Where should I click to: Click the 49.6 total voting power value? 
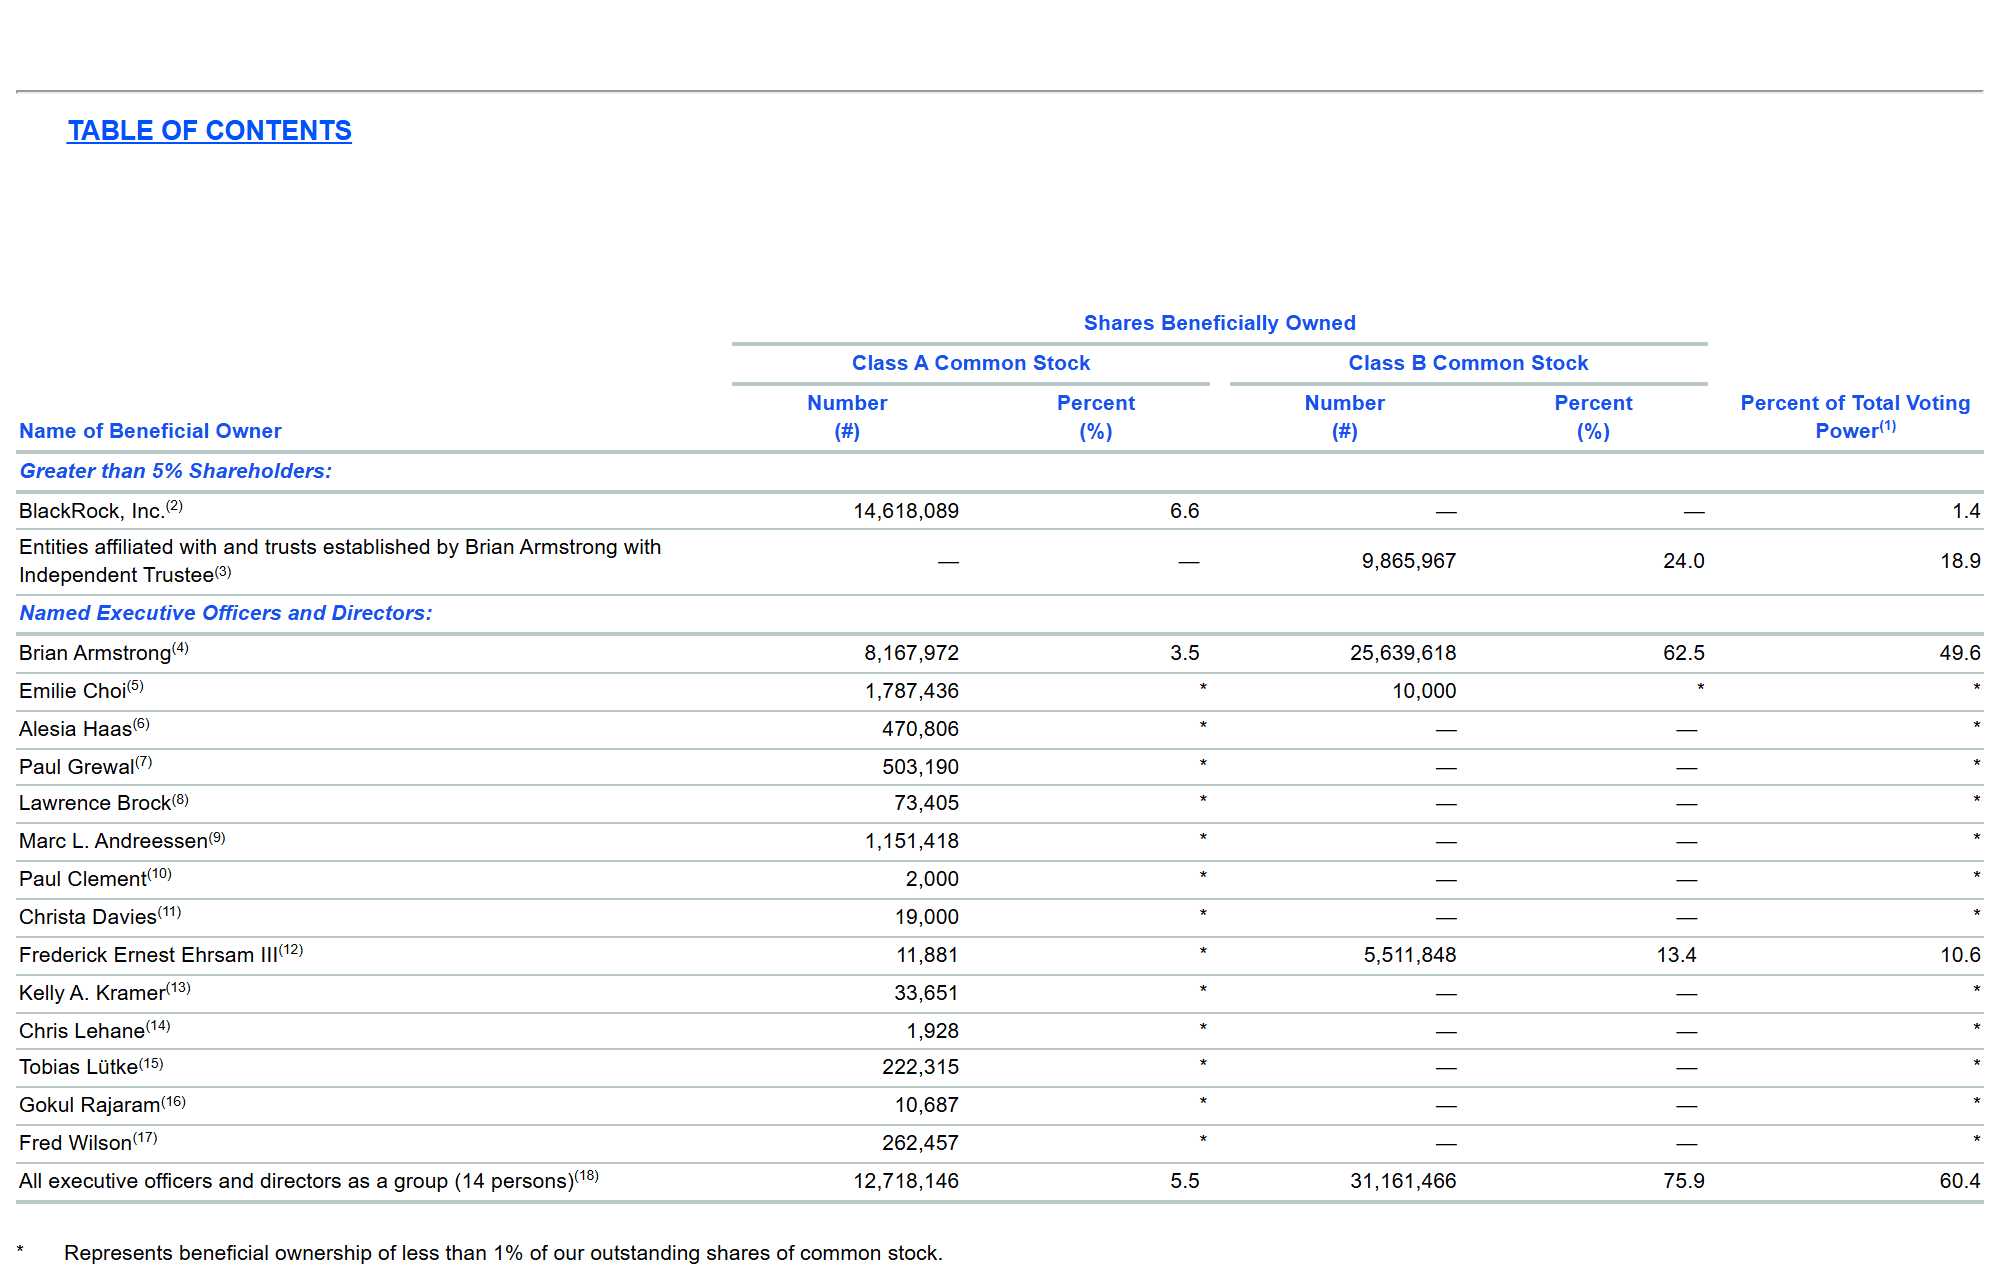(x=1960, y=653)
